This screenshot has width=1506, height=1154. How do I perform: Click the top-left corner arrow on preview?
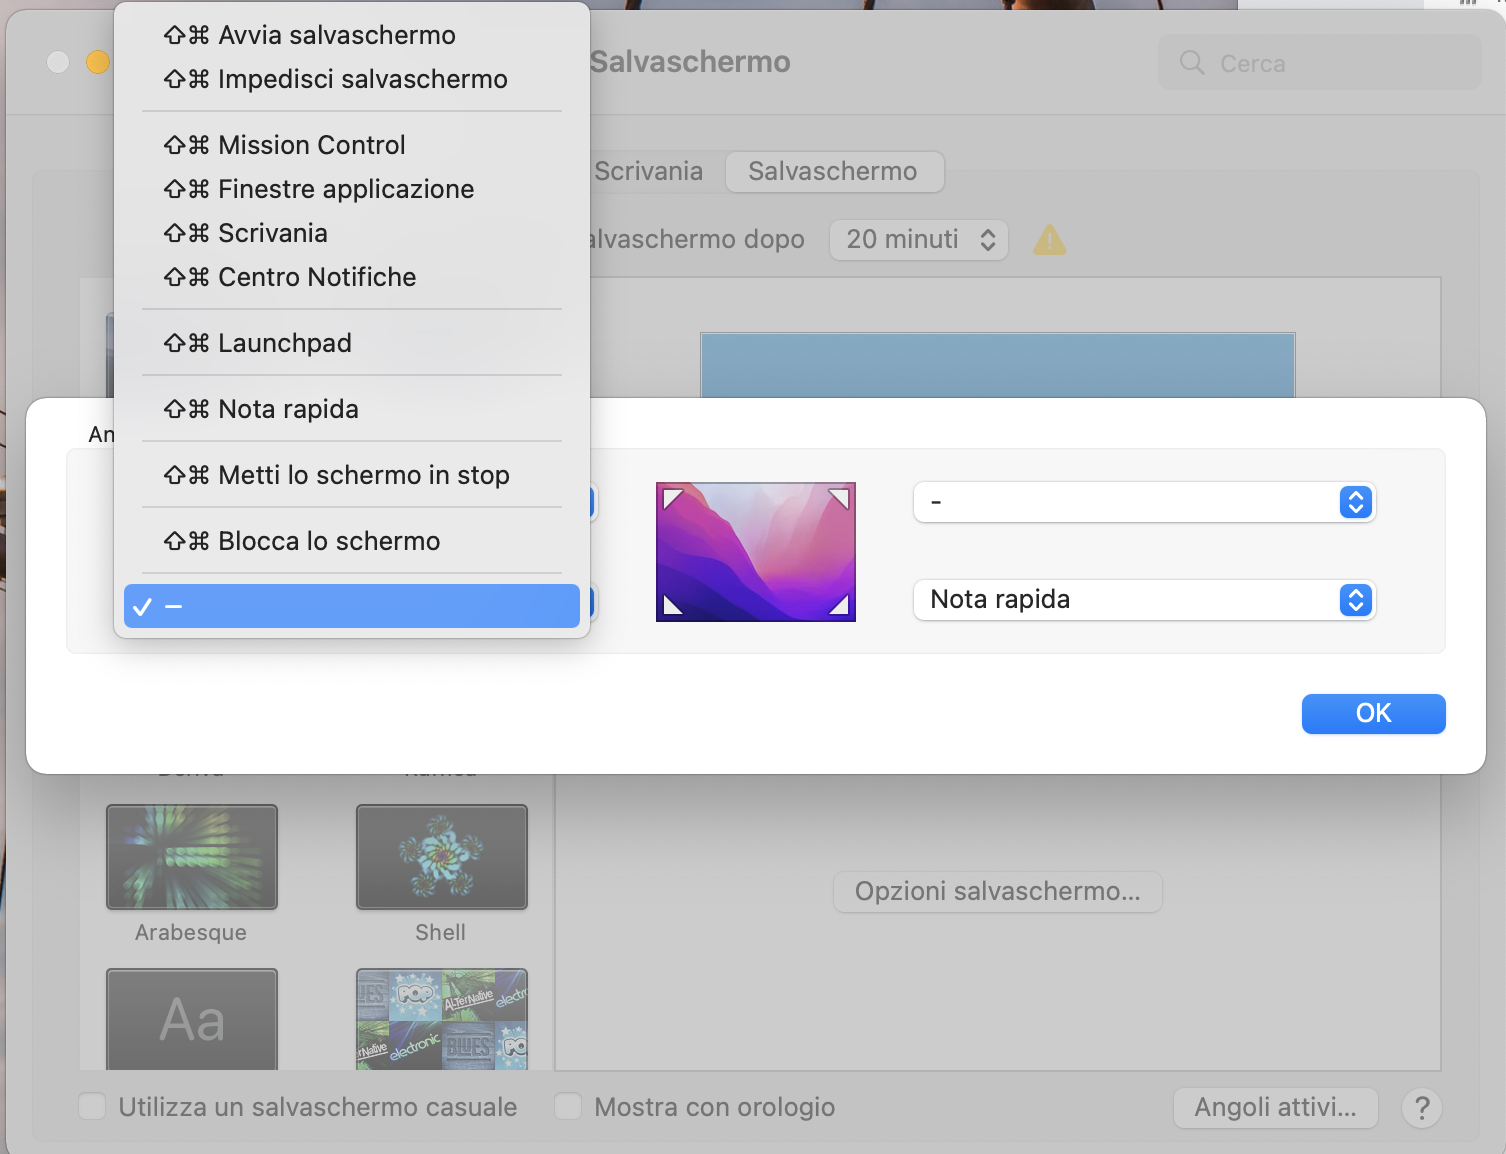pyautogui.click(x=673, y=498)
